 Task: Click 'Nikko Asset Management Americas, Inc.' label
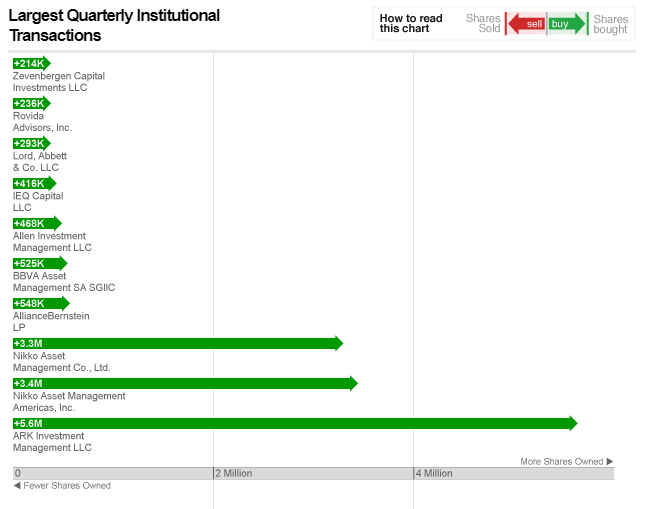[69, 402]
